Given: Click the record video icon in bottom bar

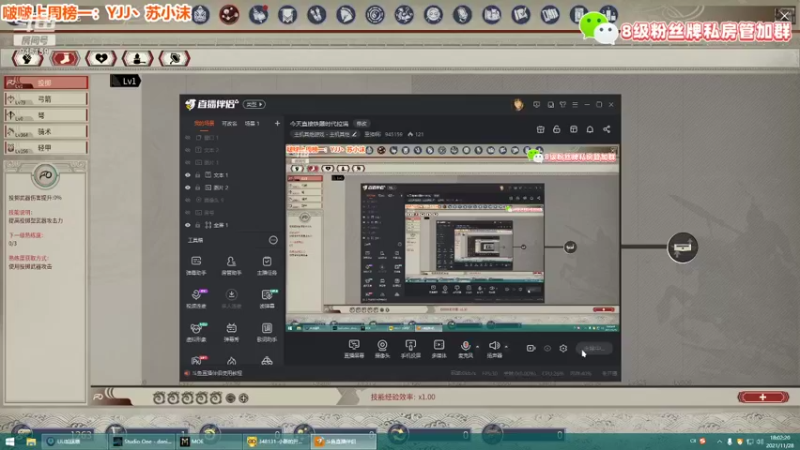Looking at the screenshot, I should point(531,348).
